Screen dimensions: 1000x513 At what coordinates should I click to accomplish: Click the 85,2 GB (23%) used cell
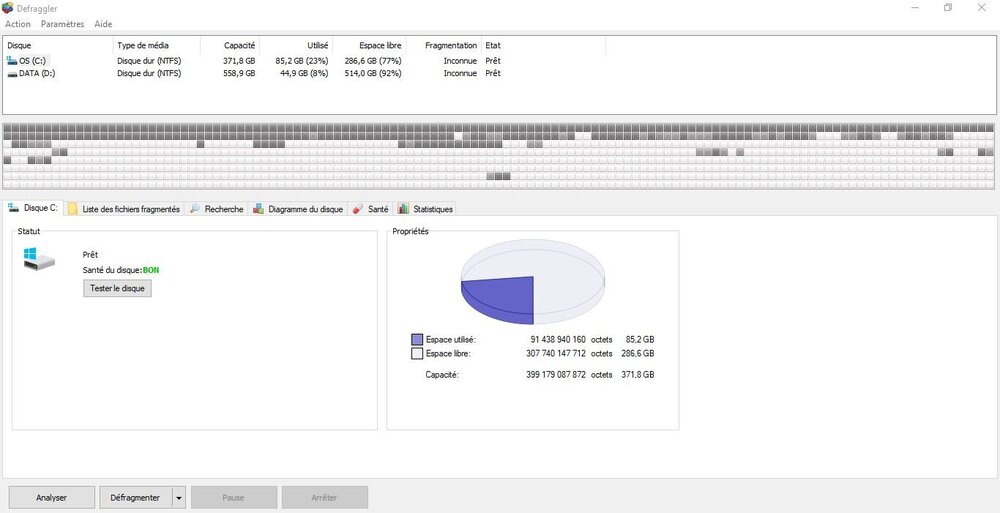click(302, 61)
